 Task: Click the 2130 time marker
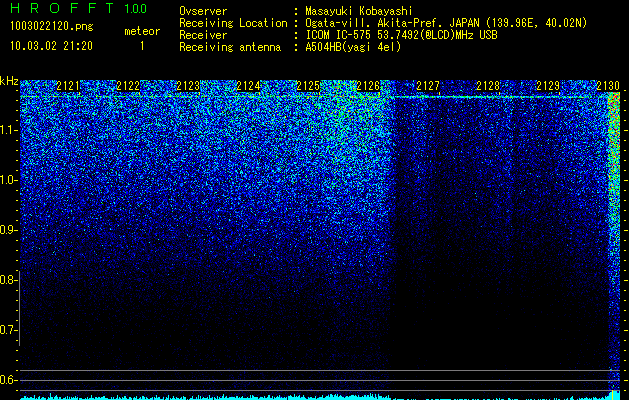click(608, 86)
